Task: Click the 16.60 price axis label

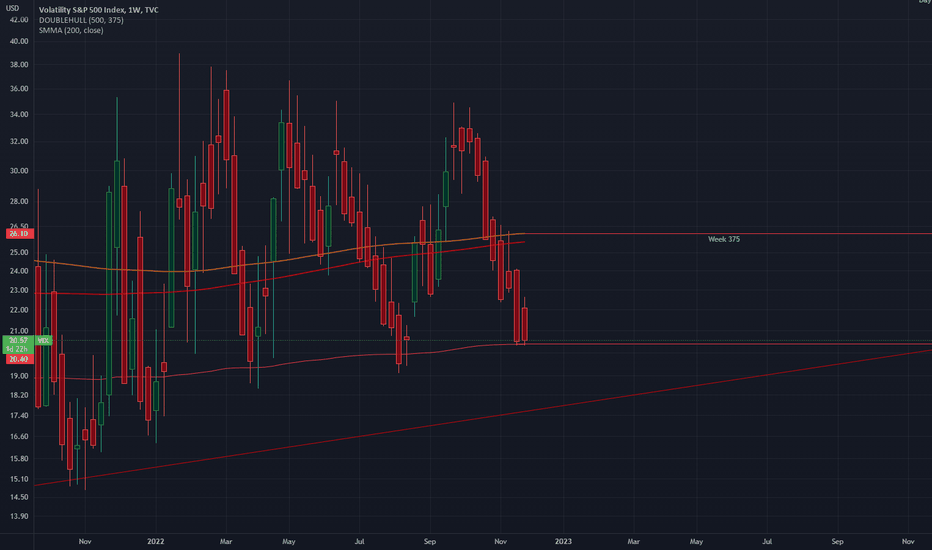Action: [x=19, y=436]
